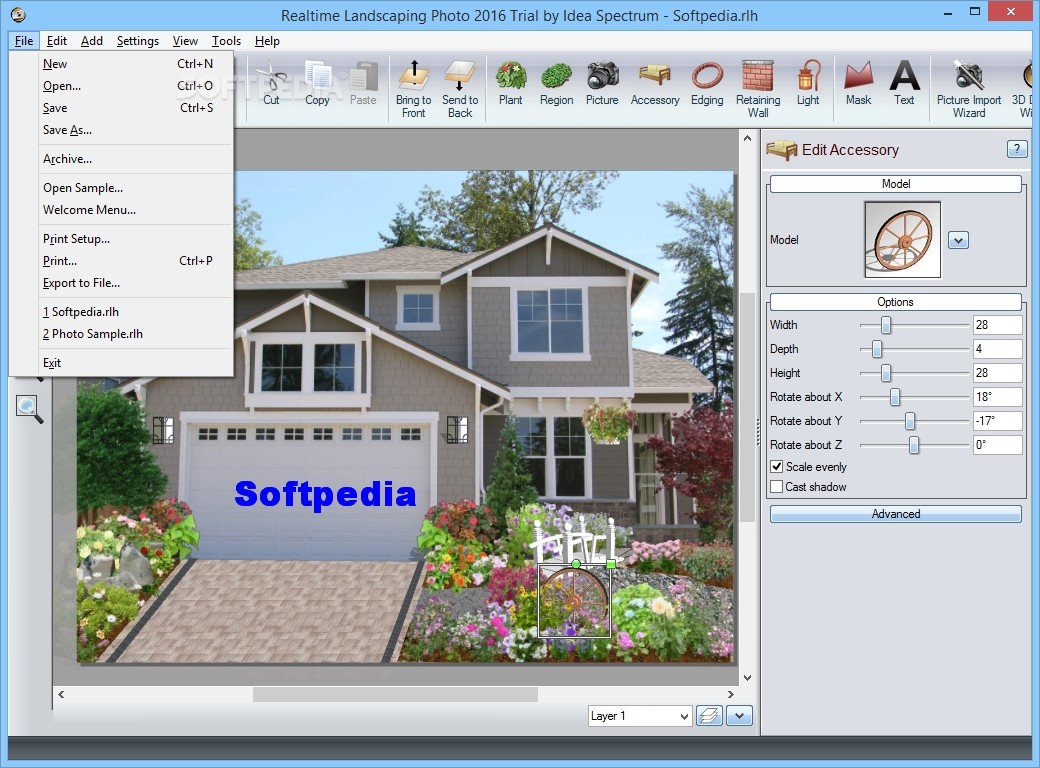
Task: Open recent file 1 Softpedia.rlh
Action: coord(121,312)
